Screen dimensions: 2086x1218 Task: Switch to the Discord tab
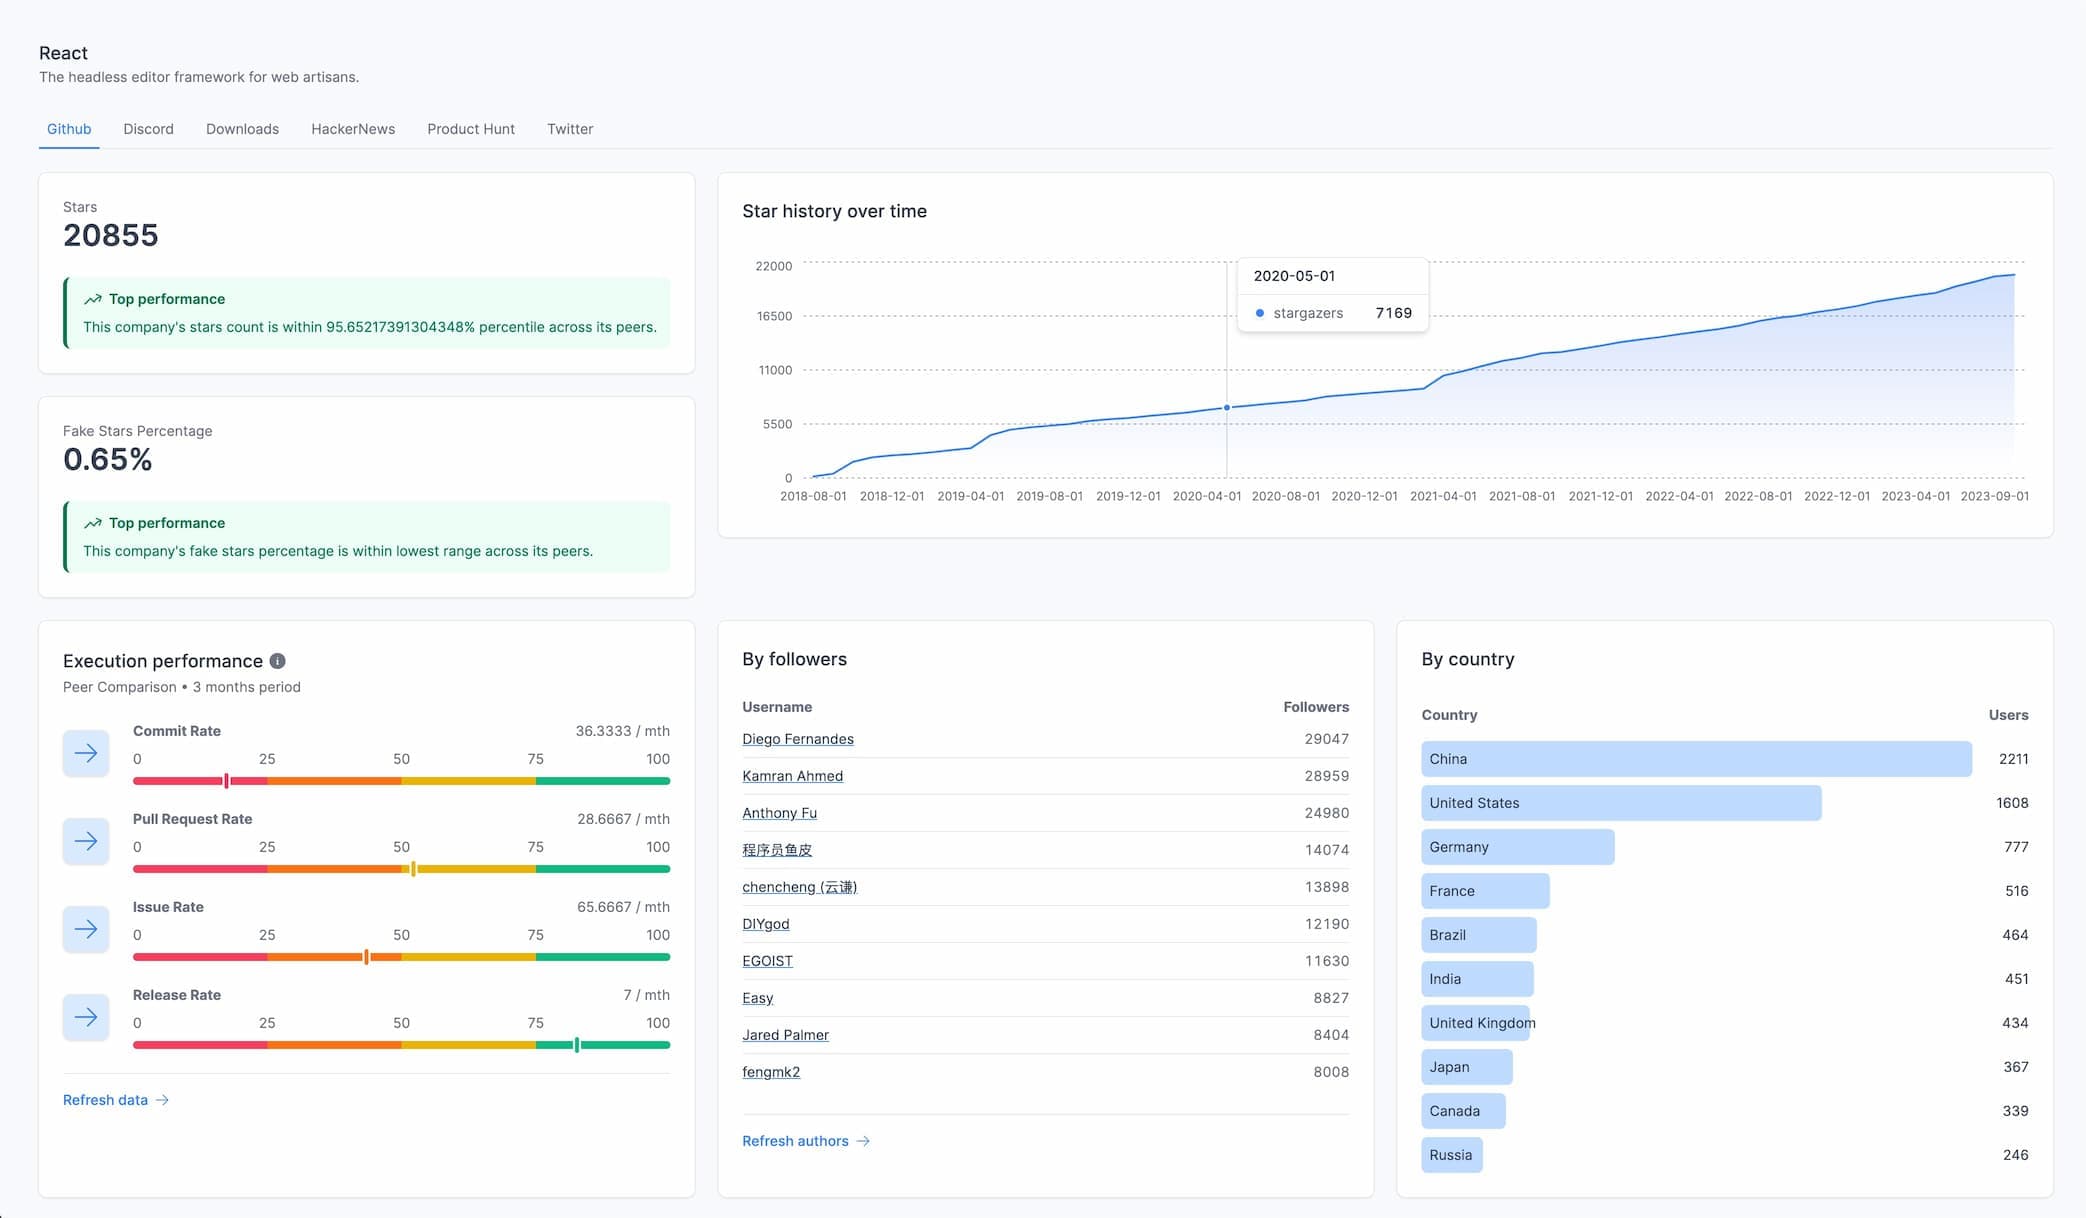[x=148, y=129]
